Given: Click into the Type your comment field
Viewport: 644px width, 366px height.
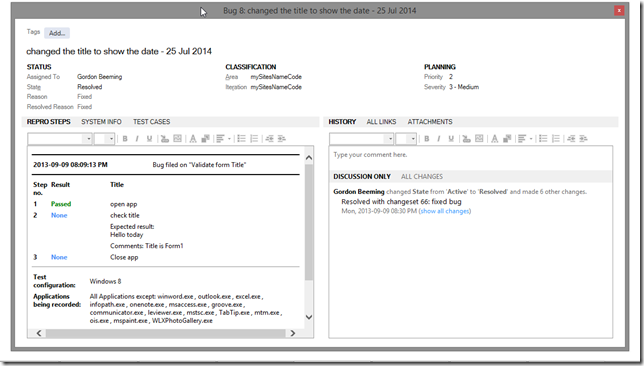Looking at the screenshot, I should point(471,155).
